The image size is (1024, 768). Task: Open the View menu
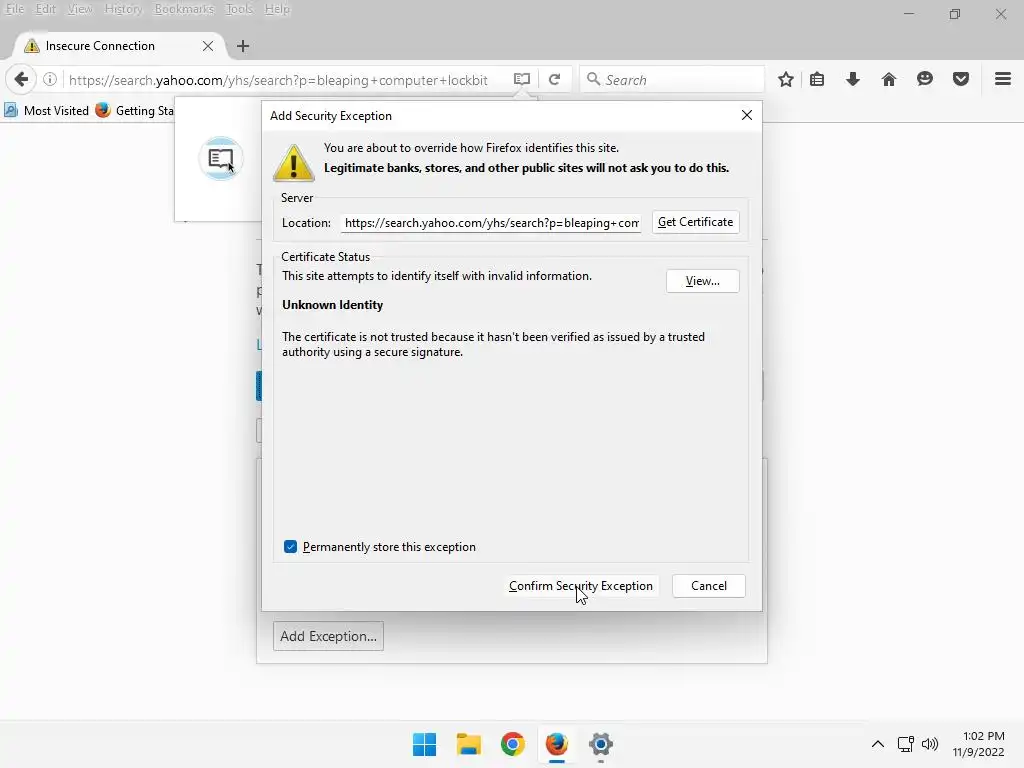point(80,9)
